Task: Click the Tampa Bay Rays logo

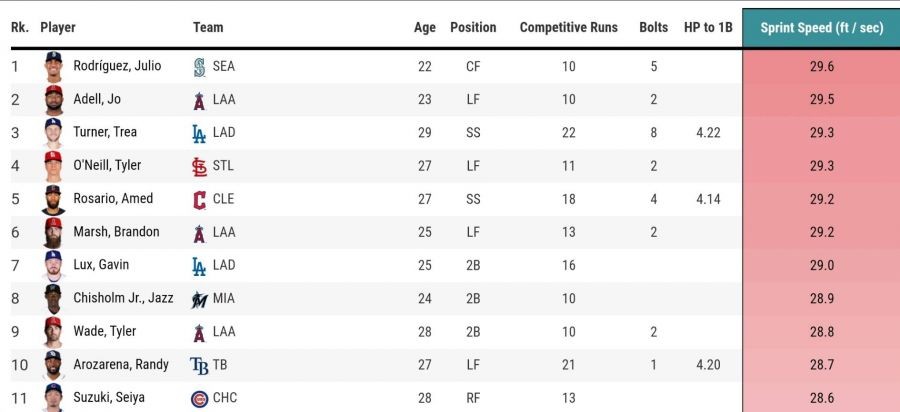Action: click(x=199, y=365)
